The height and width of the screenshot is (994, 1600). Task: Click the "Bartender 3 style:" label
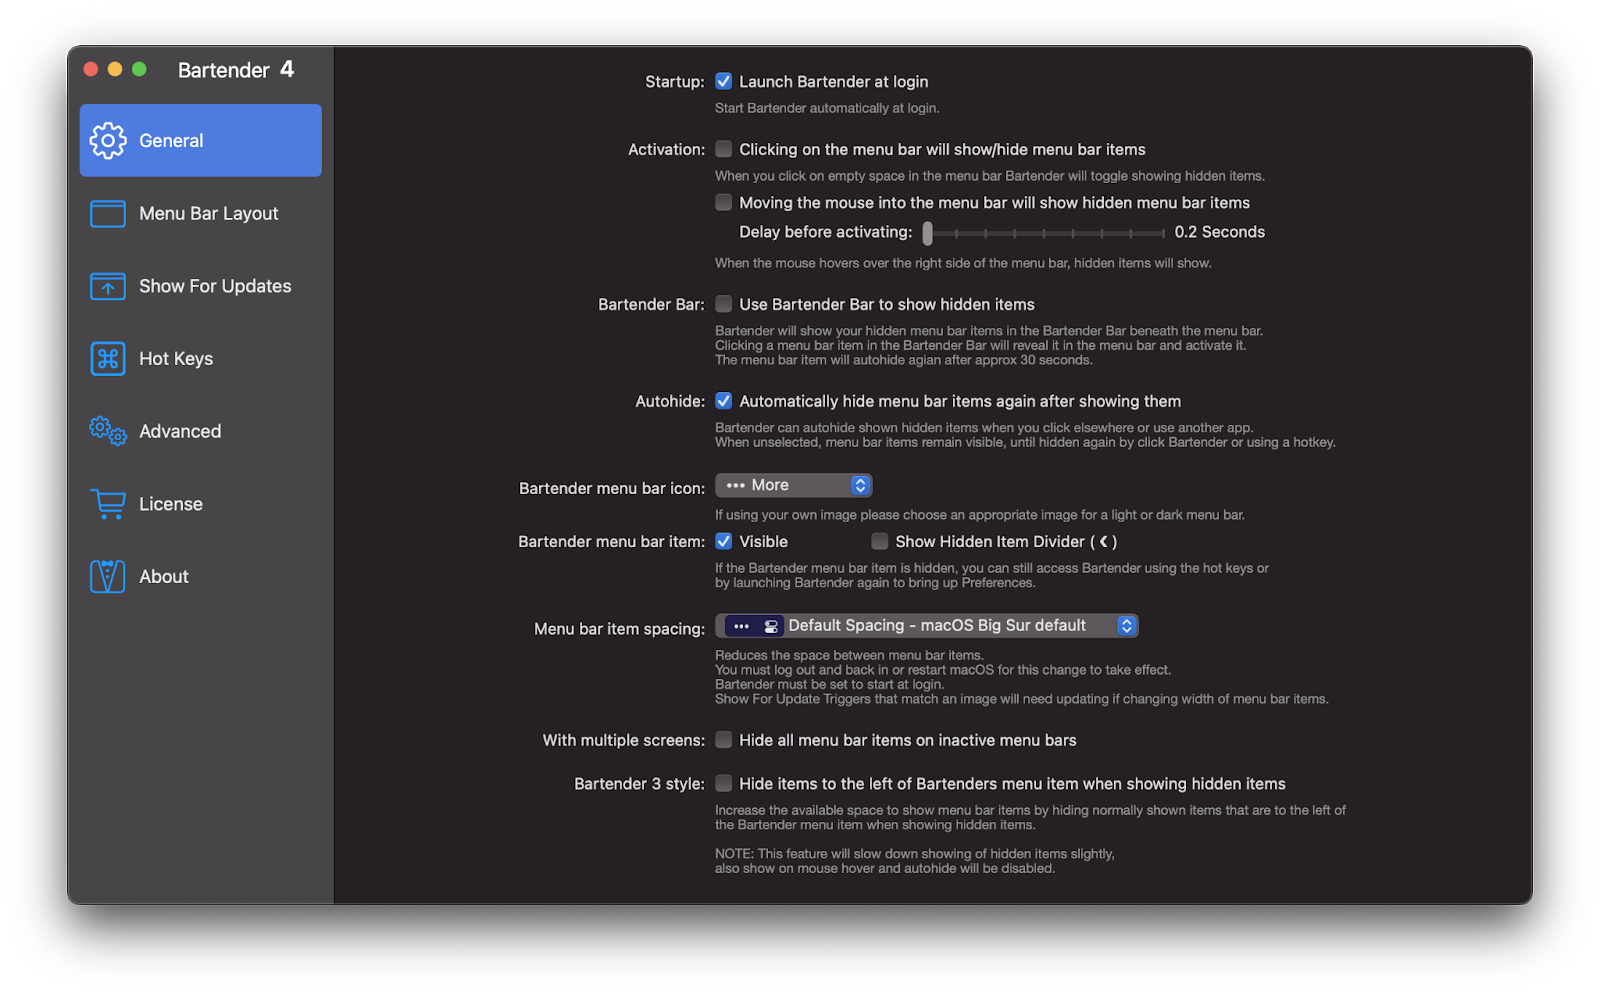coord(640,784)
